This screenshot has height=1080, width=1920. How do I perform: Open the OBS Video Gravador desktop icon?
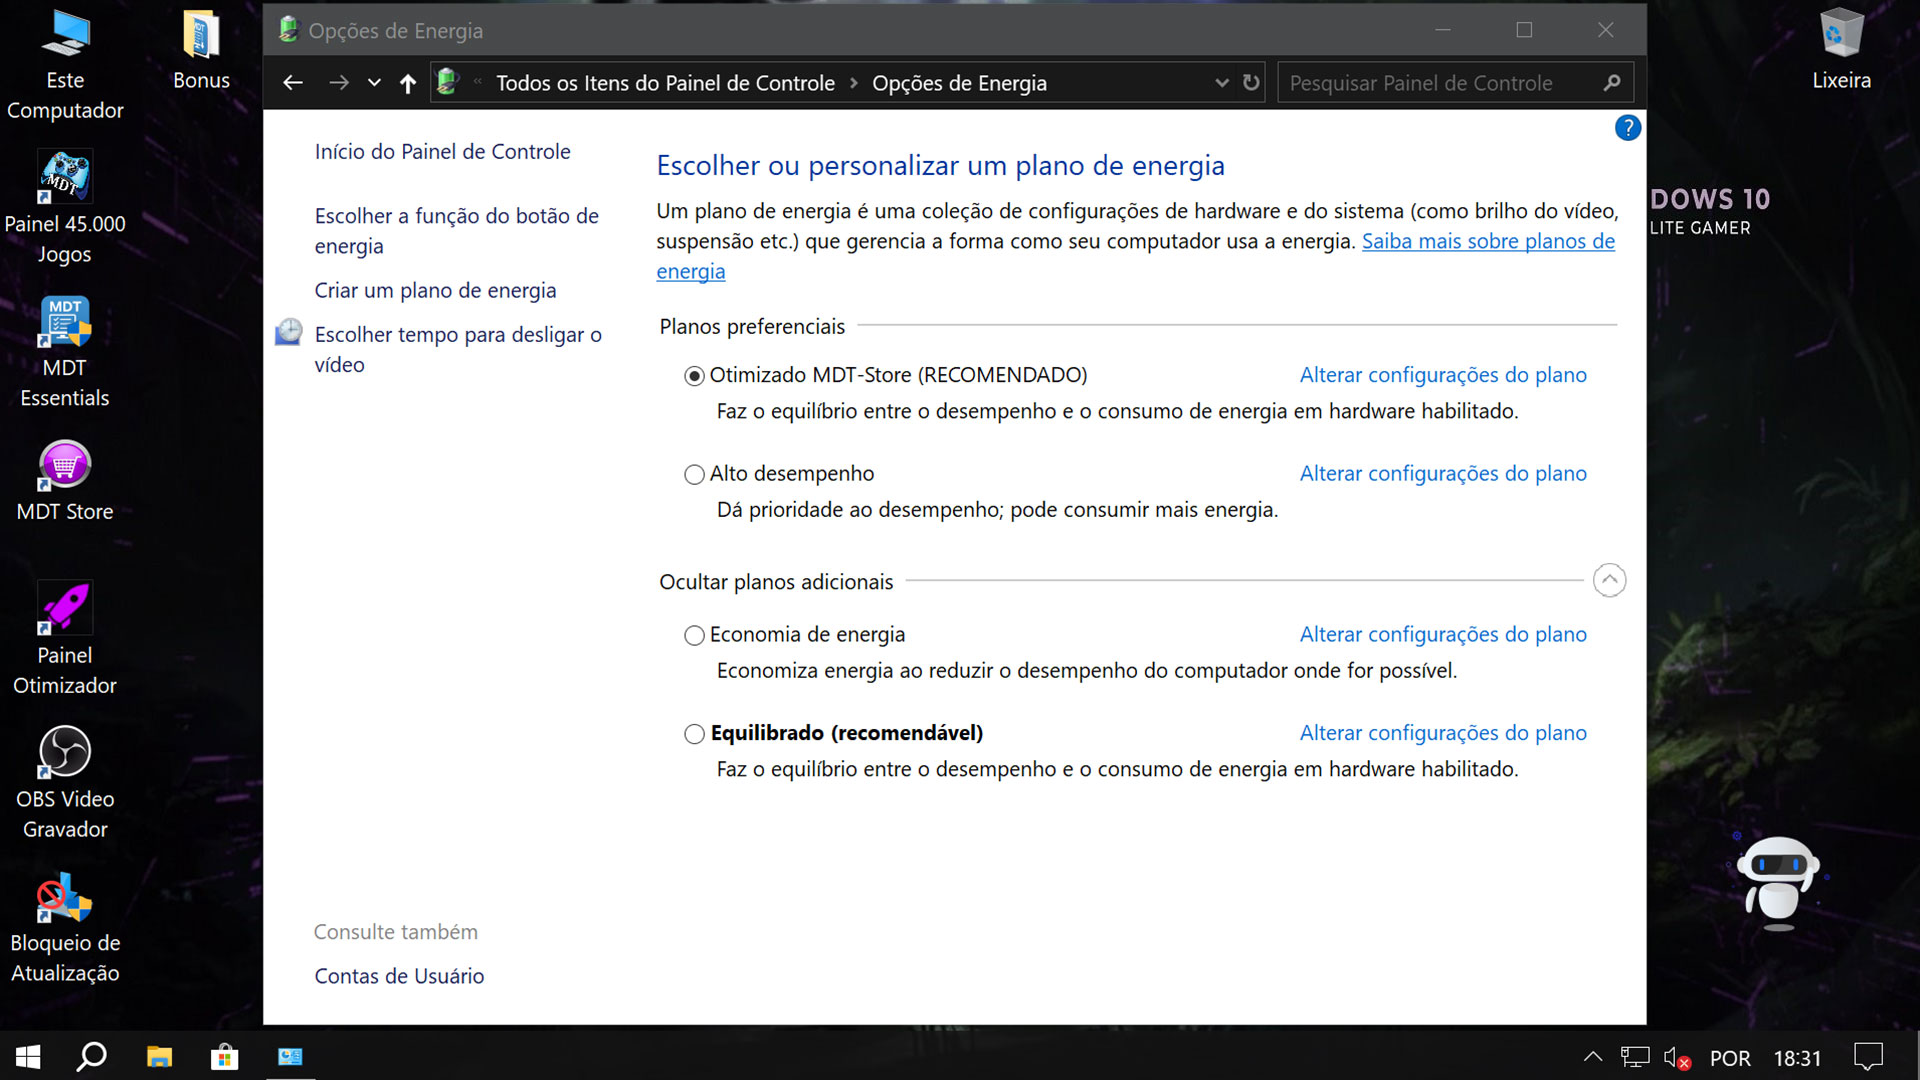click(x=65, y=752)
